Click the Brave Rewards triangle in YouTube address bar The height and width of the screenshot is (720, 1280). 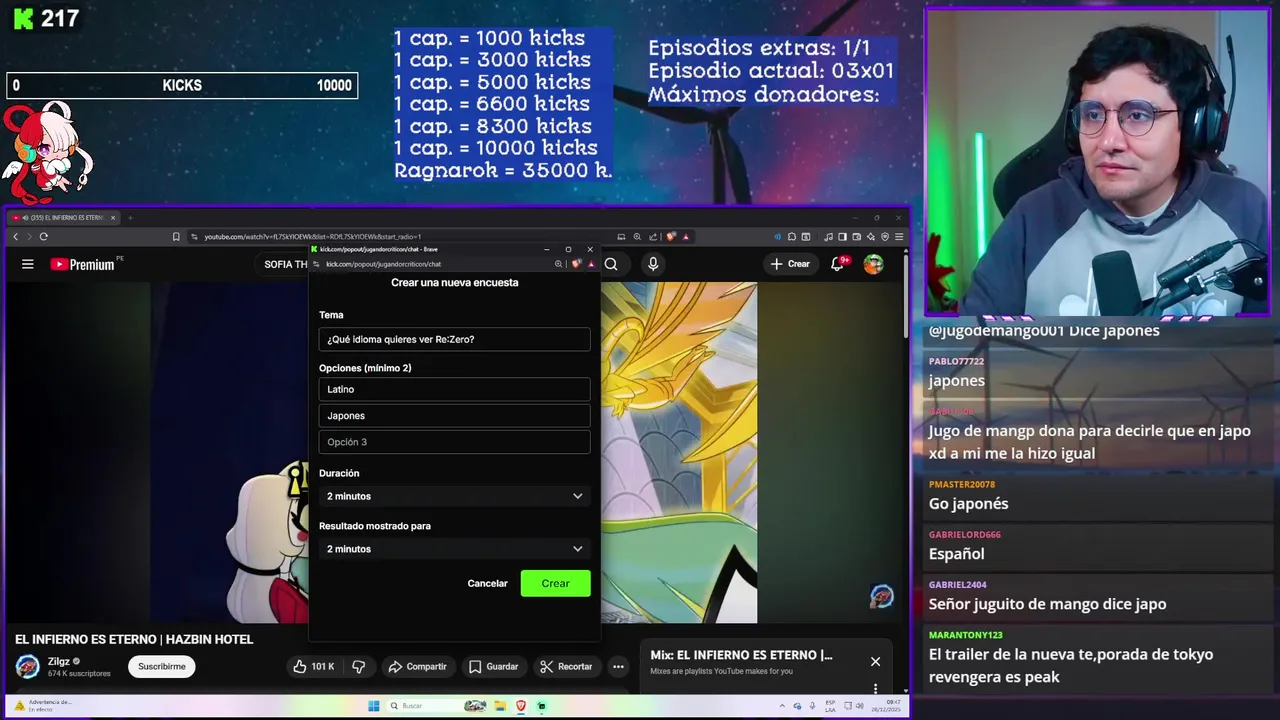pos(685,237)
